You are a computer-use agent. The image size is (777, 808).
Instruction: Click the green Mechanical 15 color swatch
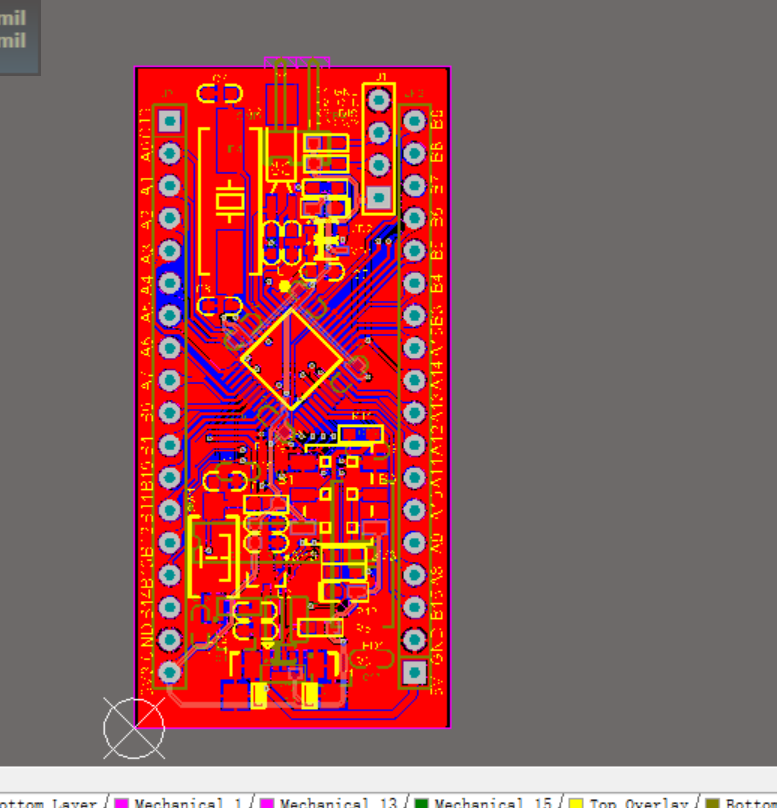tap(421, 803)
